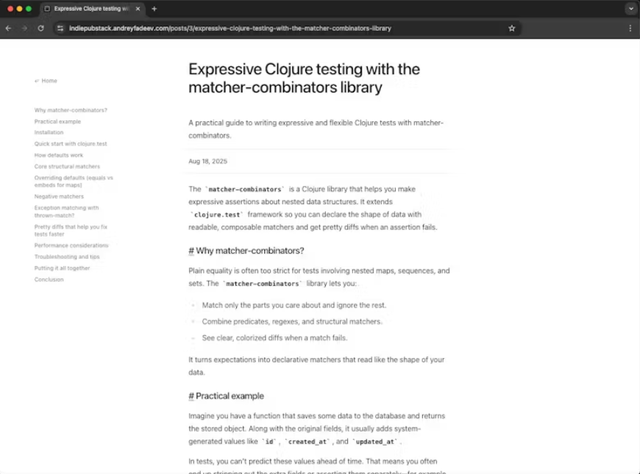Image resolution: width=640 pixels, height=474 pixels.
Task: Reload the page with the refresh icon
Action: point(41,28)
